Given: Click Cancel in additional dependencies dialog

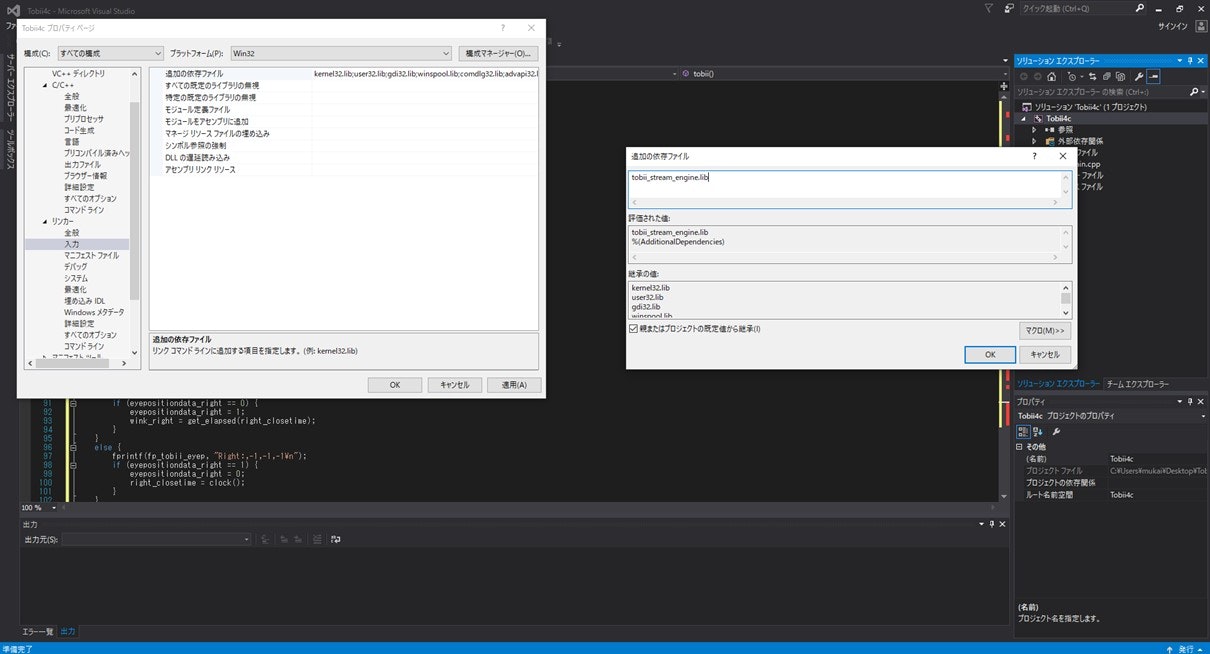Looking at the screenshot, I should (x=1045, y=354).
